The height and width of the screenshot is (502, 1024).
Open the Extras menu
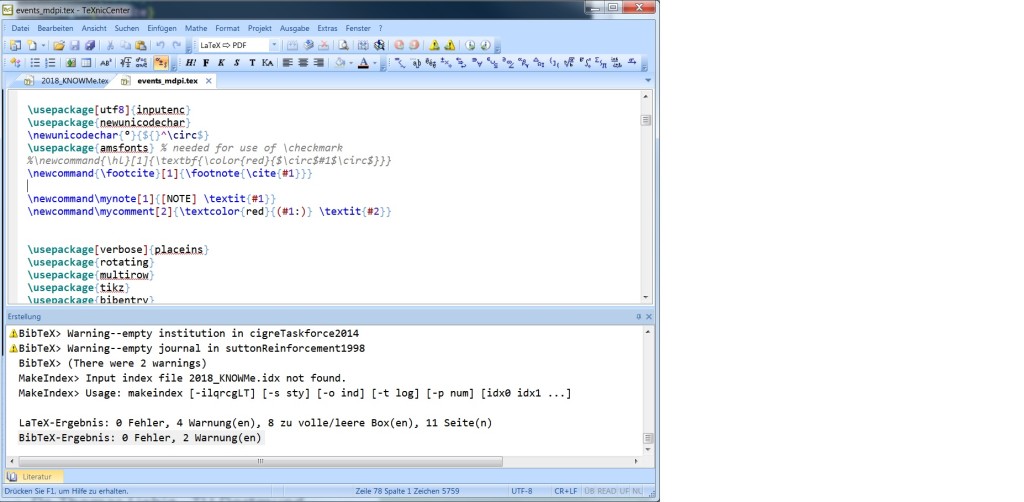point(327,28)
